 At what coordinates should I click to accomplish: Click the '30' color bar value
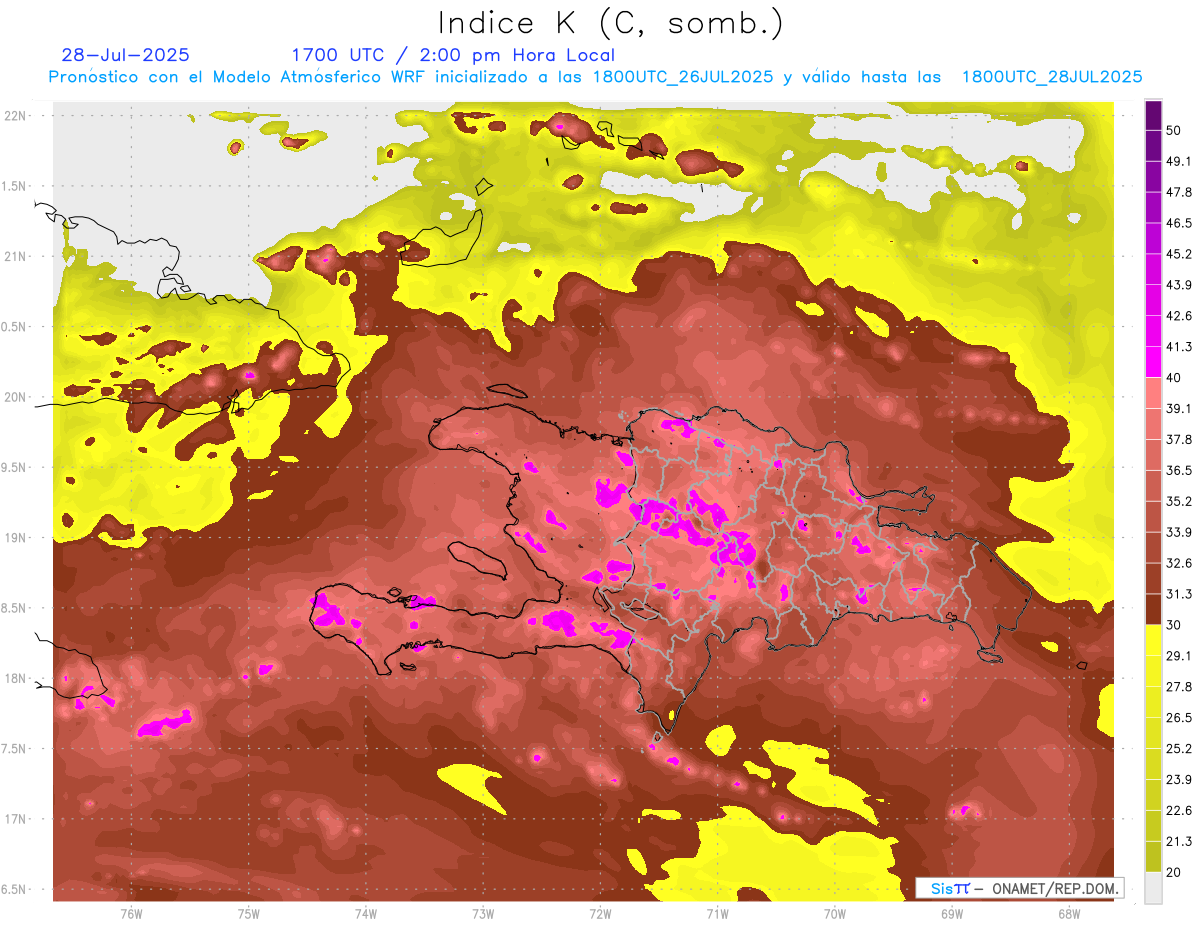click(1175, 625)
